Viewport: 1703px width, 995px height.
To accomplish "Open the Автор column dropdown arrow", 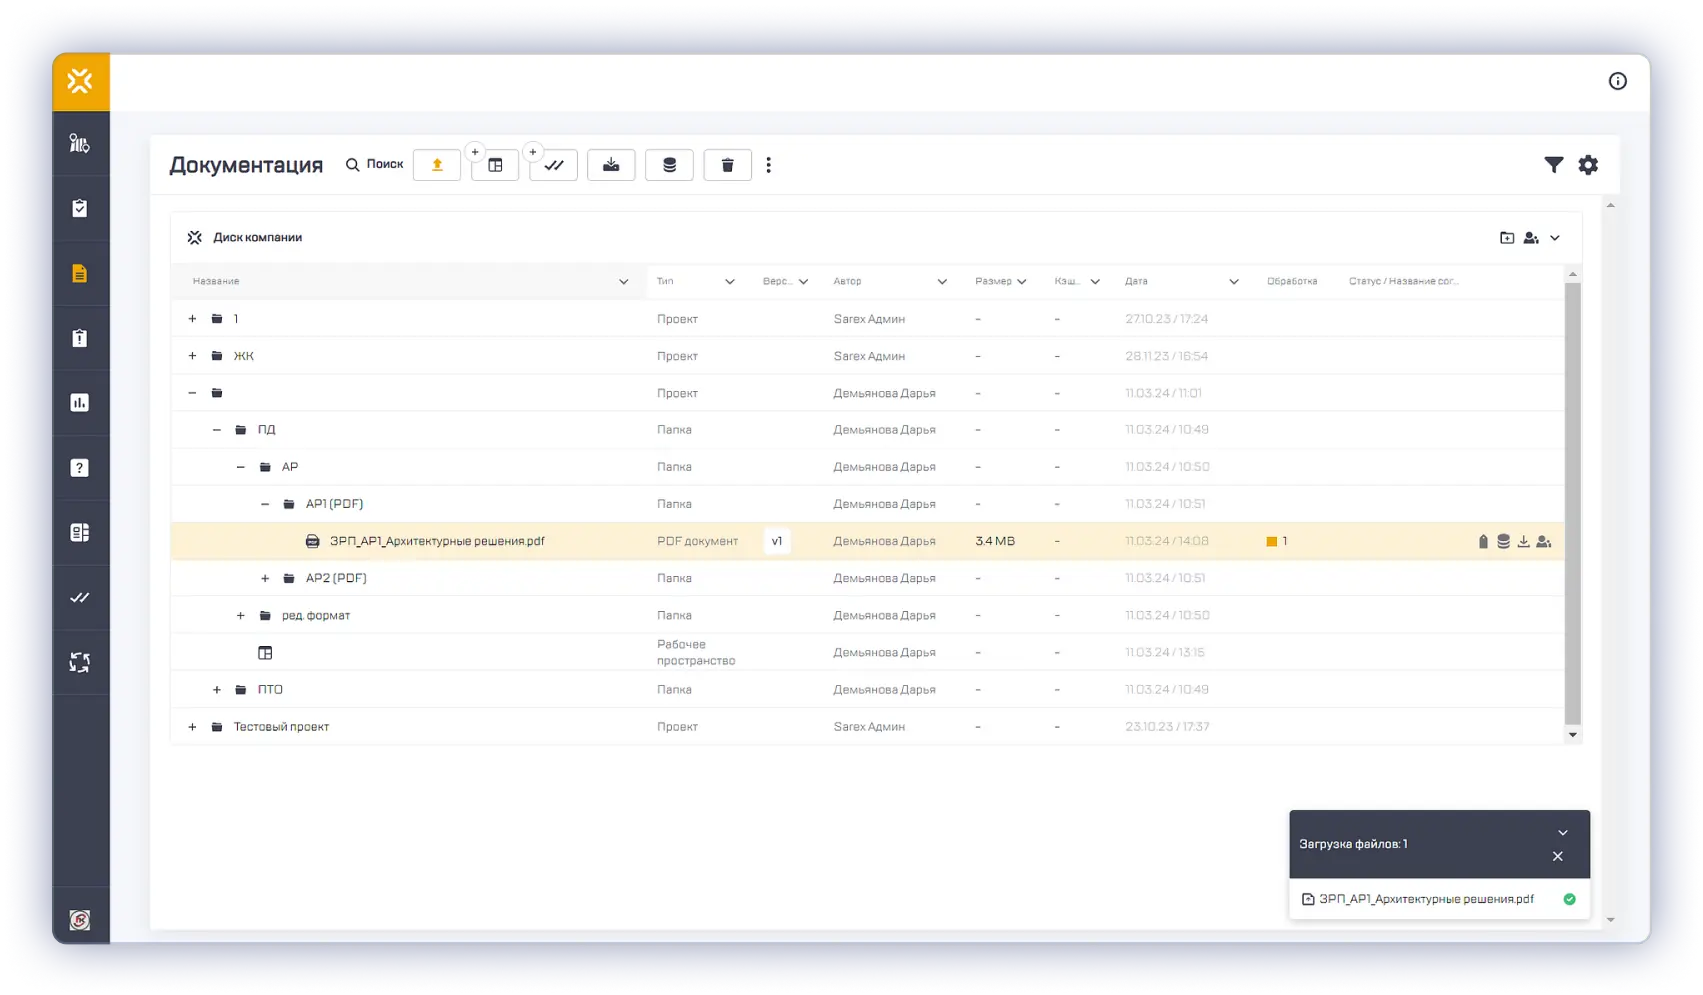I will point(941,282).
